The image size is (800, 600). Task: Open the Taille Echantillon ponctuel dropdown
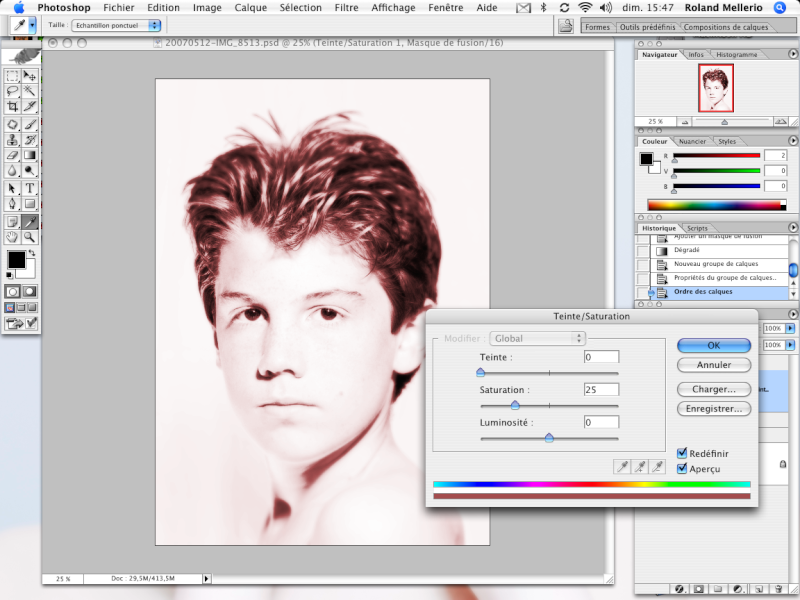coord(116,25)
